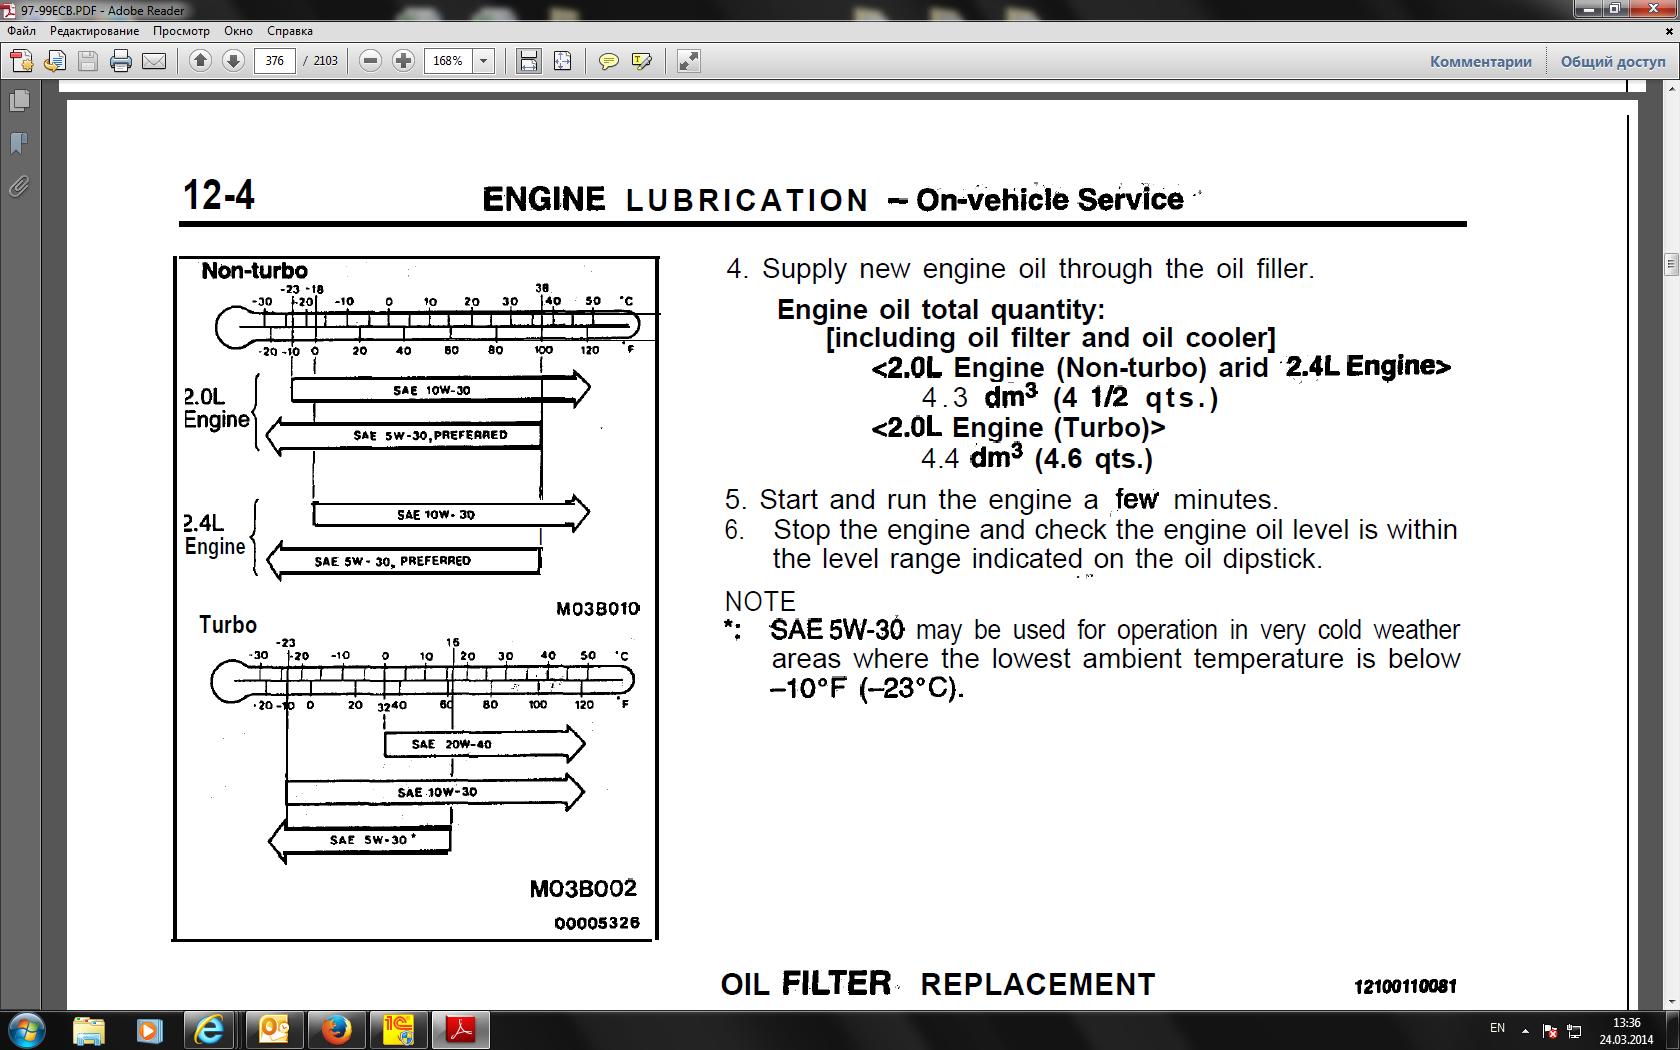Click the Print file icon
This screenshot has height=1050, width=1680.
(121, 61)
